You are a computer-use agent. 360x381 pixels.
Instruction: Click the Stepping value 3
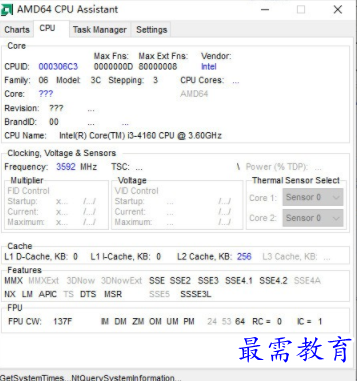coord(155,80)
